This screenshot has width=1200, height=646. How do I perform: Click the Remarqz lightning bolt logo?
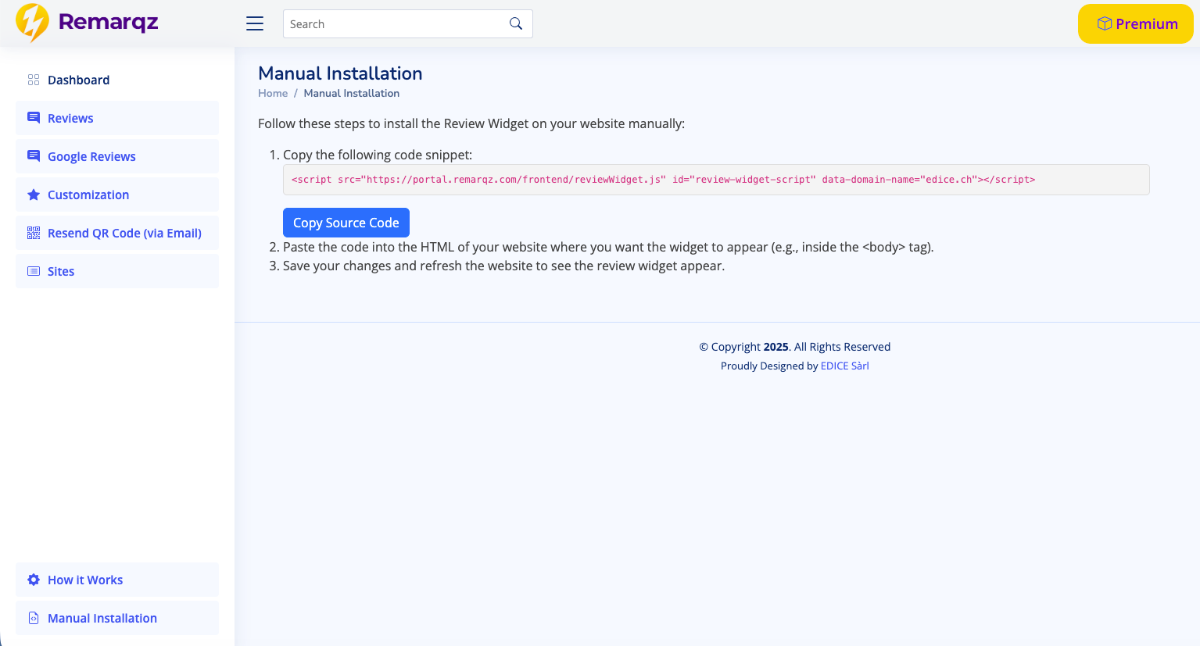(32, 22)
